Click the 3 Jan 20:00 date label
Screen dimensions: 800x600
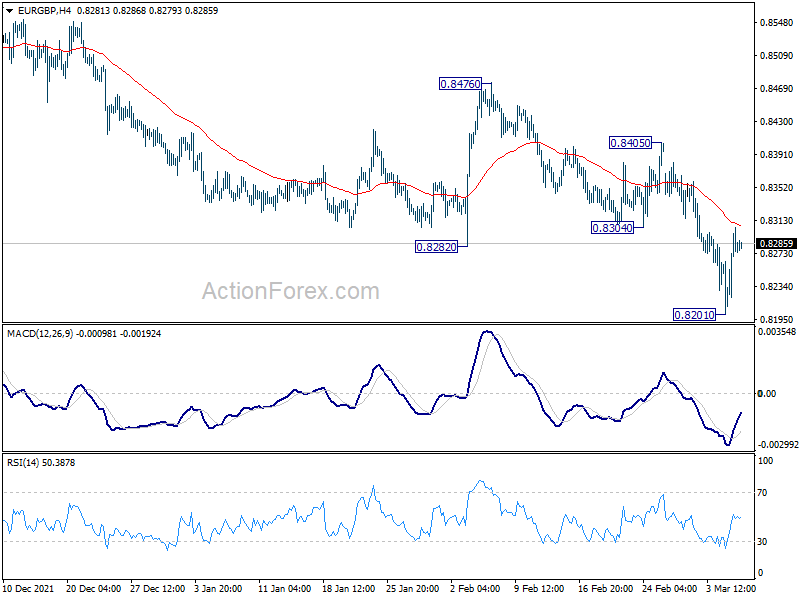(x=218, y=589)
